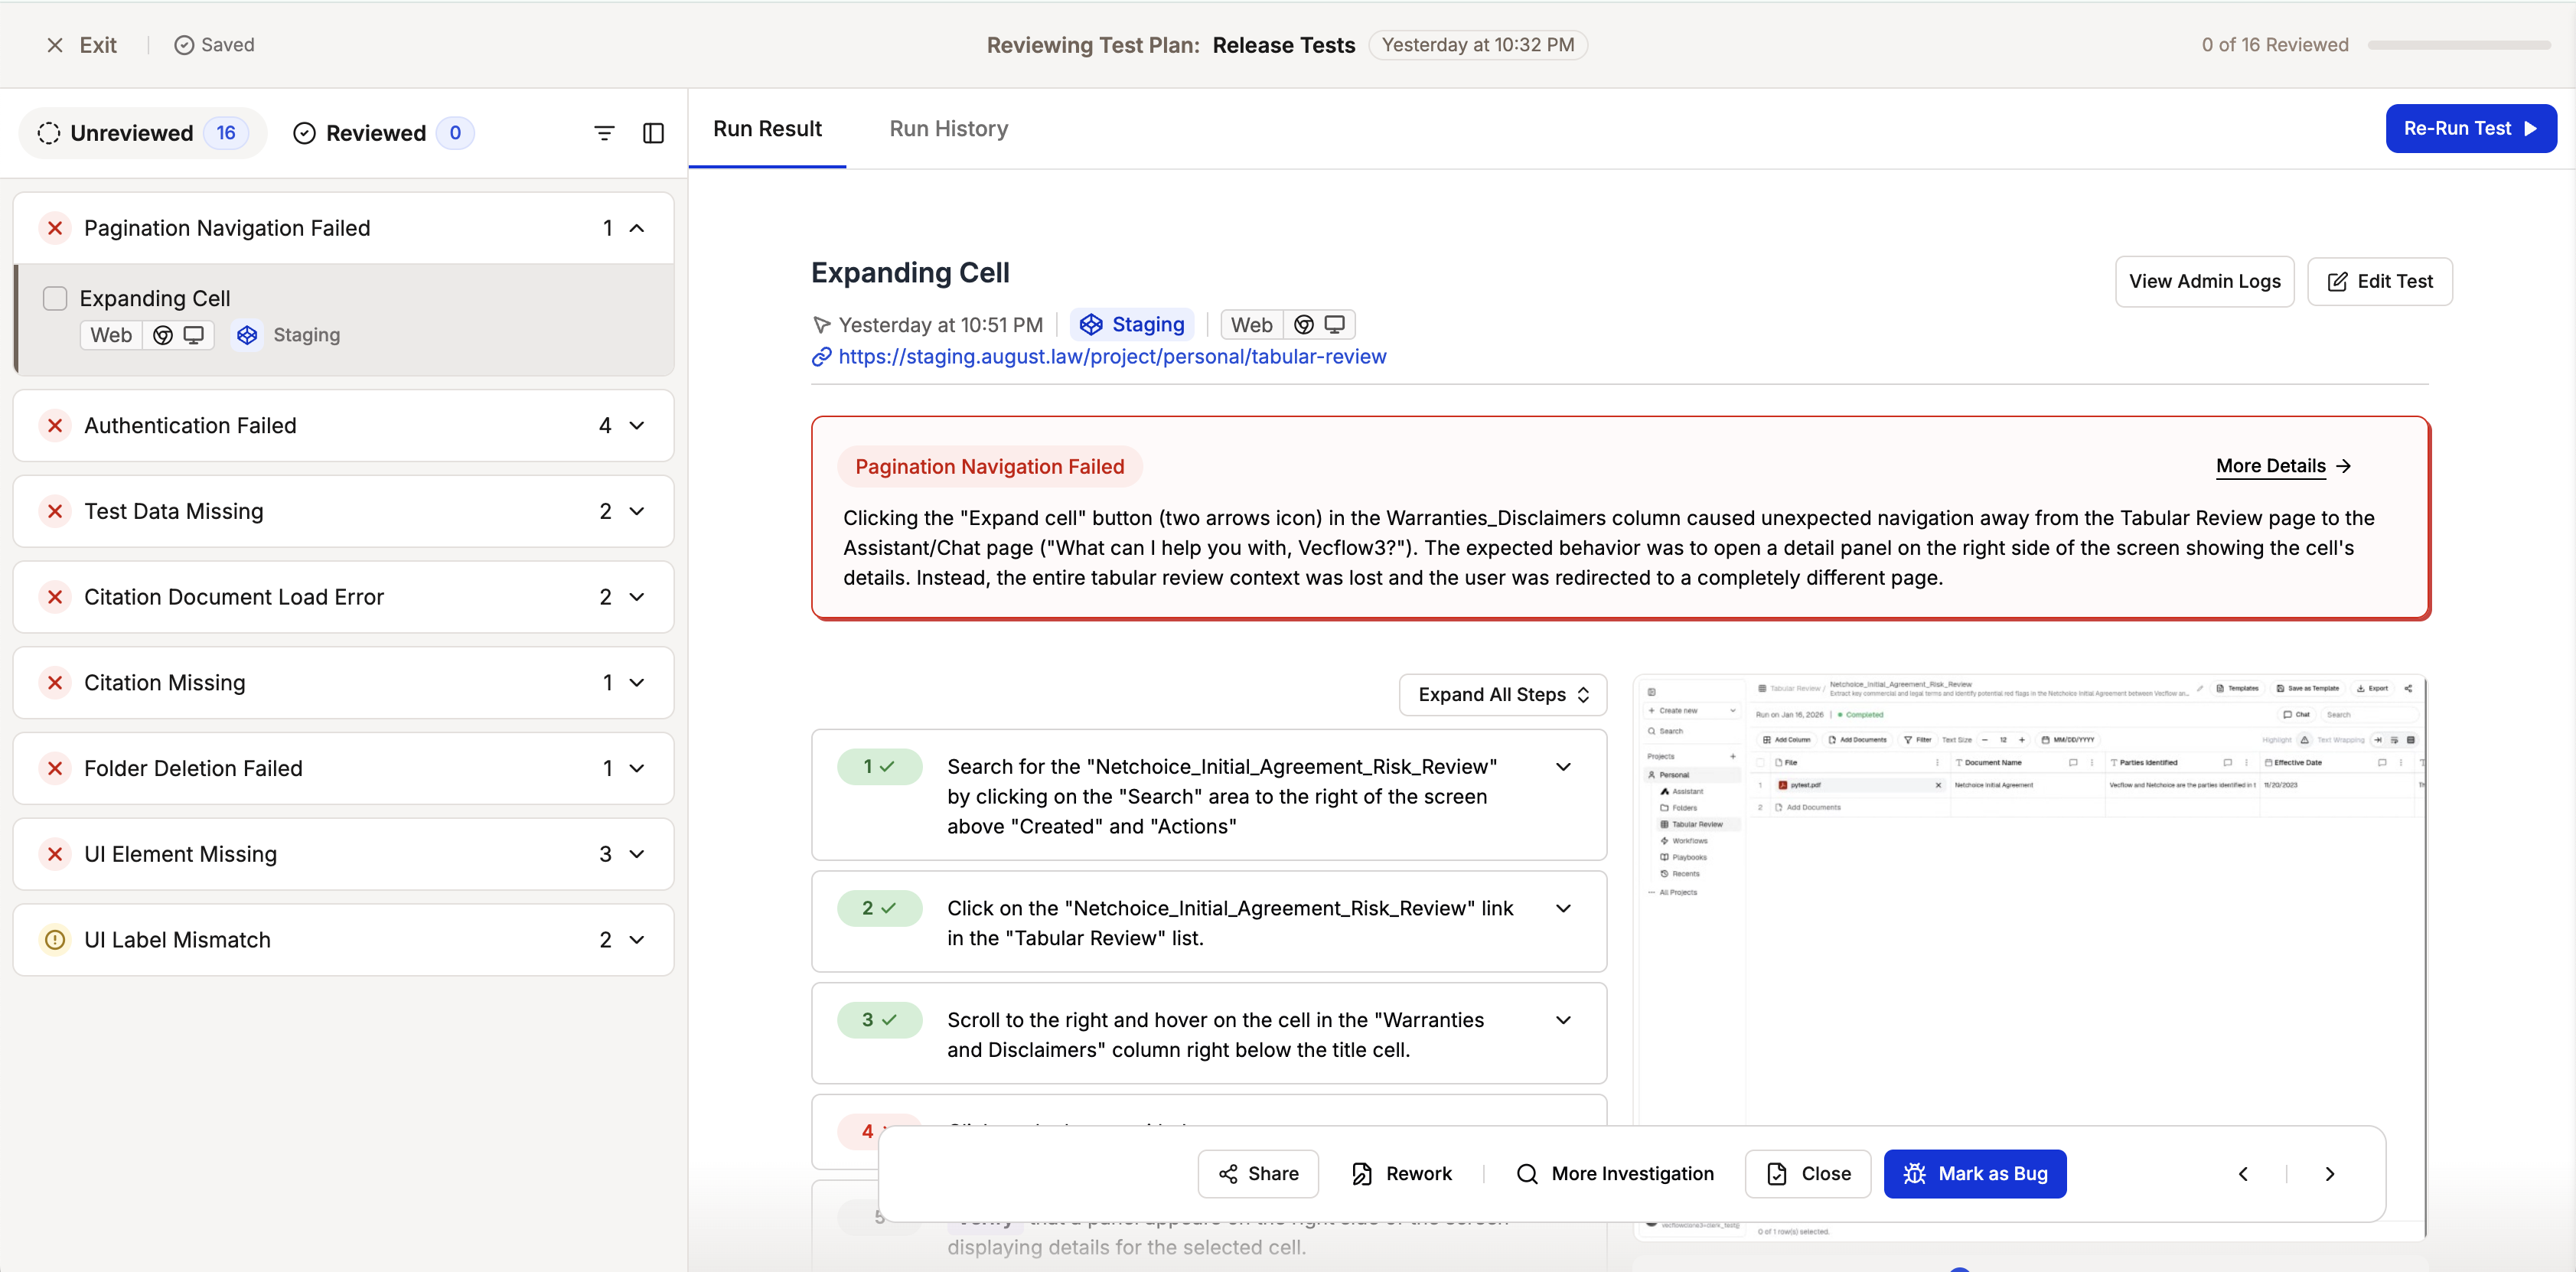
Task: Collapse the Pagination Navigation Failed group
Action: pyautogui.click(x=636, y=228)
